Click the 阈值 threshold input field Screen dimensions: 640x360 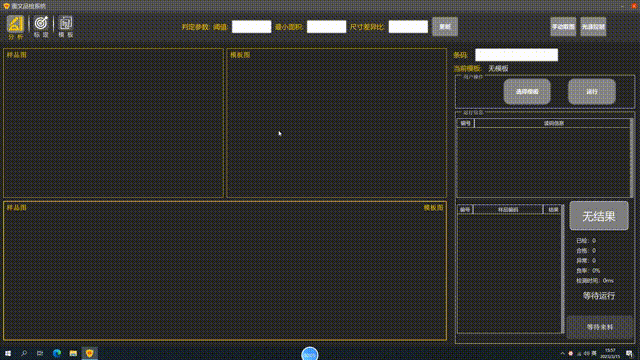[x=251, y=27]
